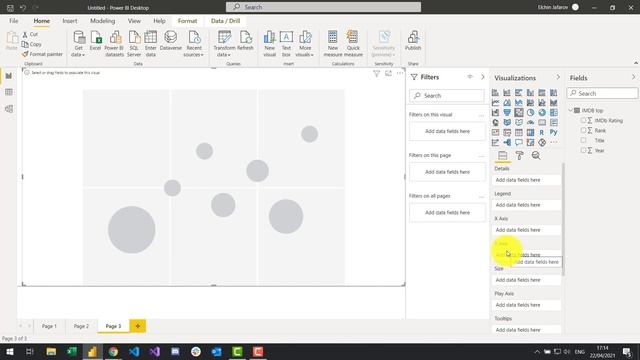Select the Ribbon chart visual
Image resolution: width=640 pixels, height=360 pixels.
point(554,102)
